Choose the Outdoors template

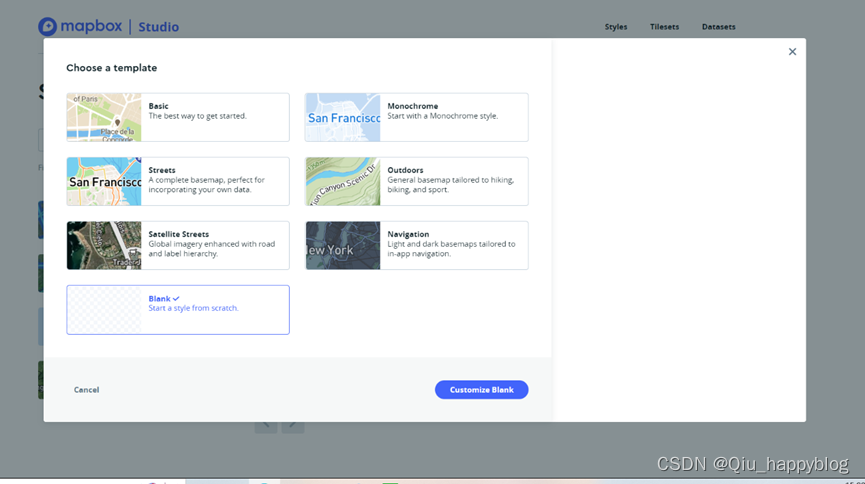(417, 181)
